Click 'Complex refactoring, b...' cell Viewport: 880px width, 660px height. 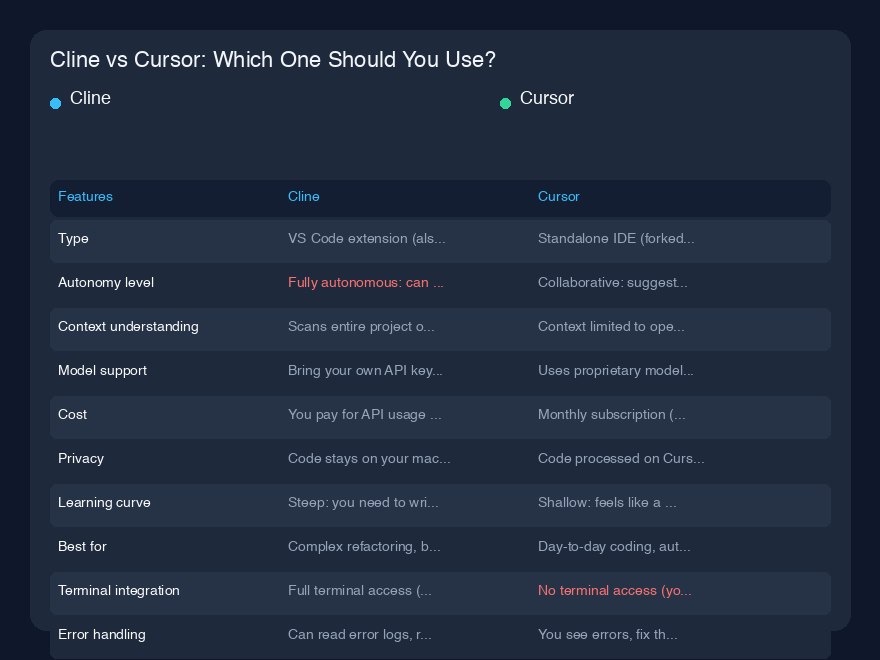coord(364,547)
